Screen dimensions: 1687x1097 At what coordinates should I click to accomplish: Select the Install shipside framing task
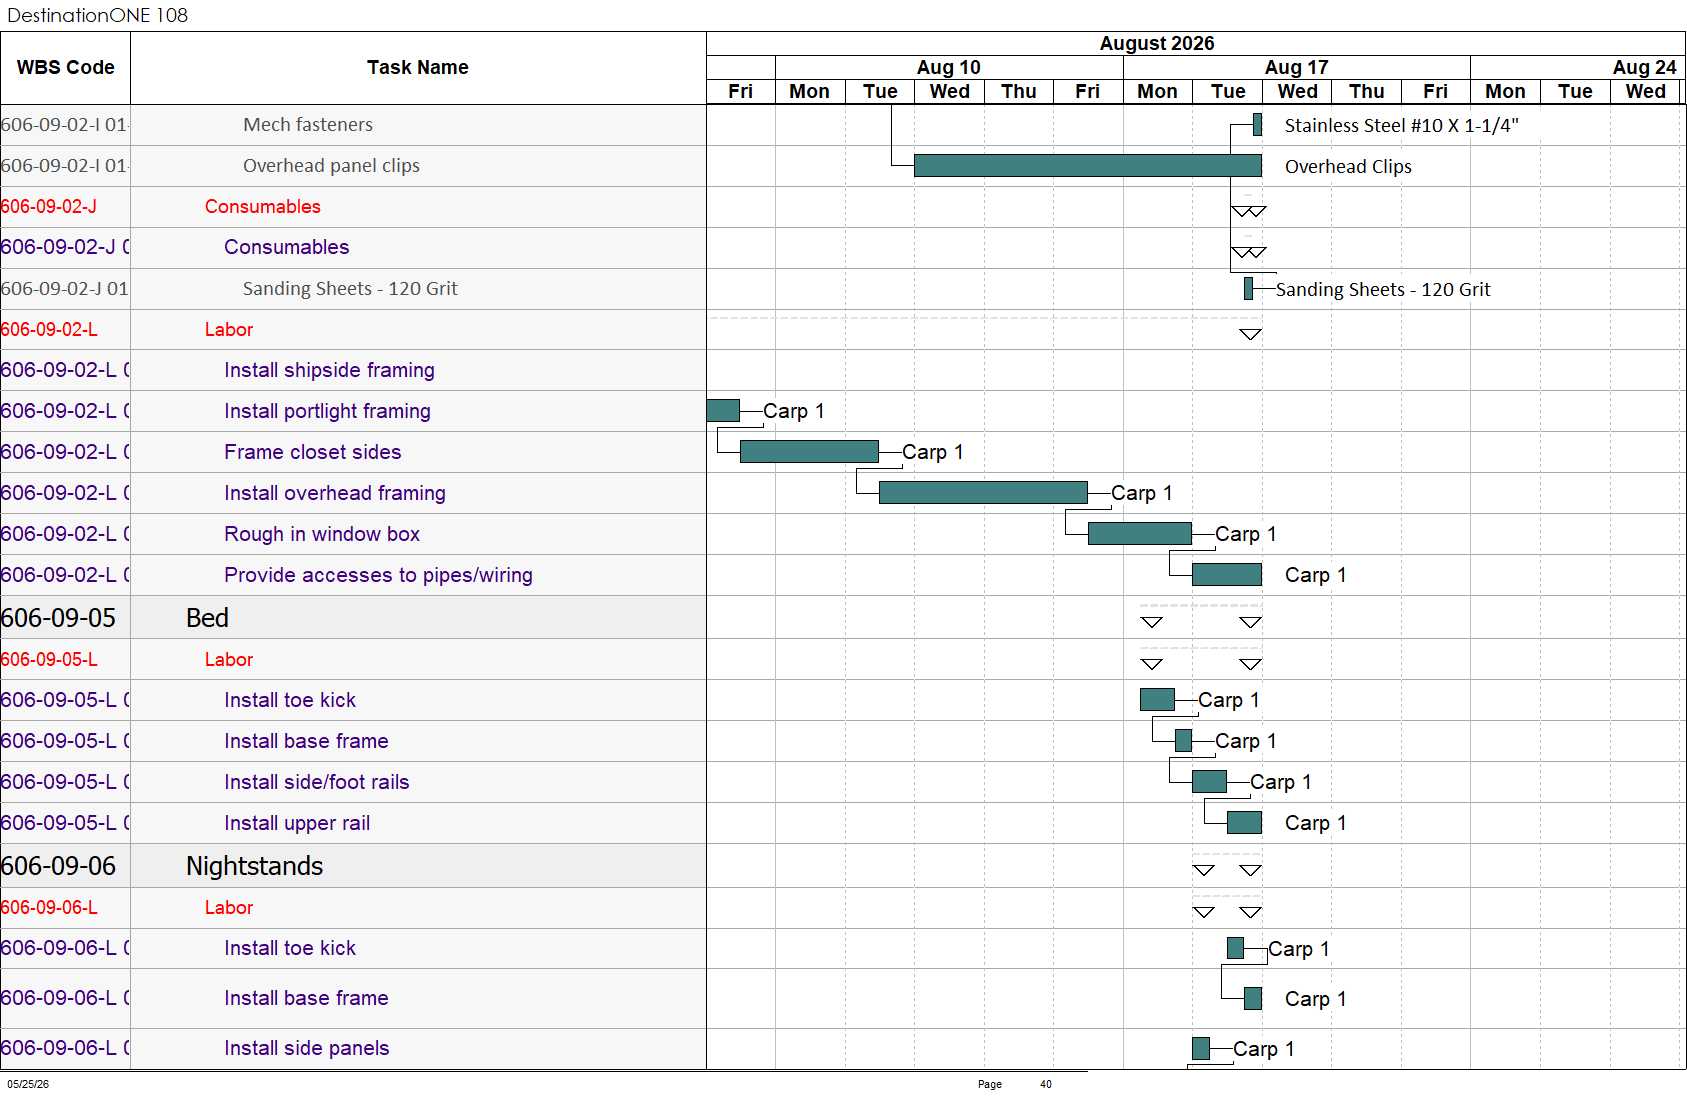tap(329, 371)
